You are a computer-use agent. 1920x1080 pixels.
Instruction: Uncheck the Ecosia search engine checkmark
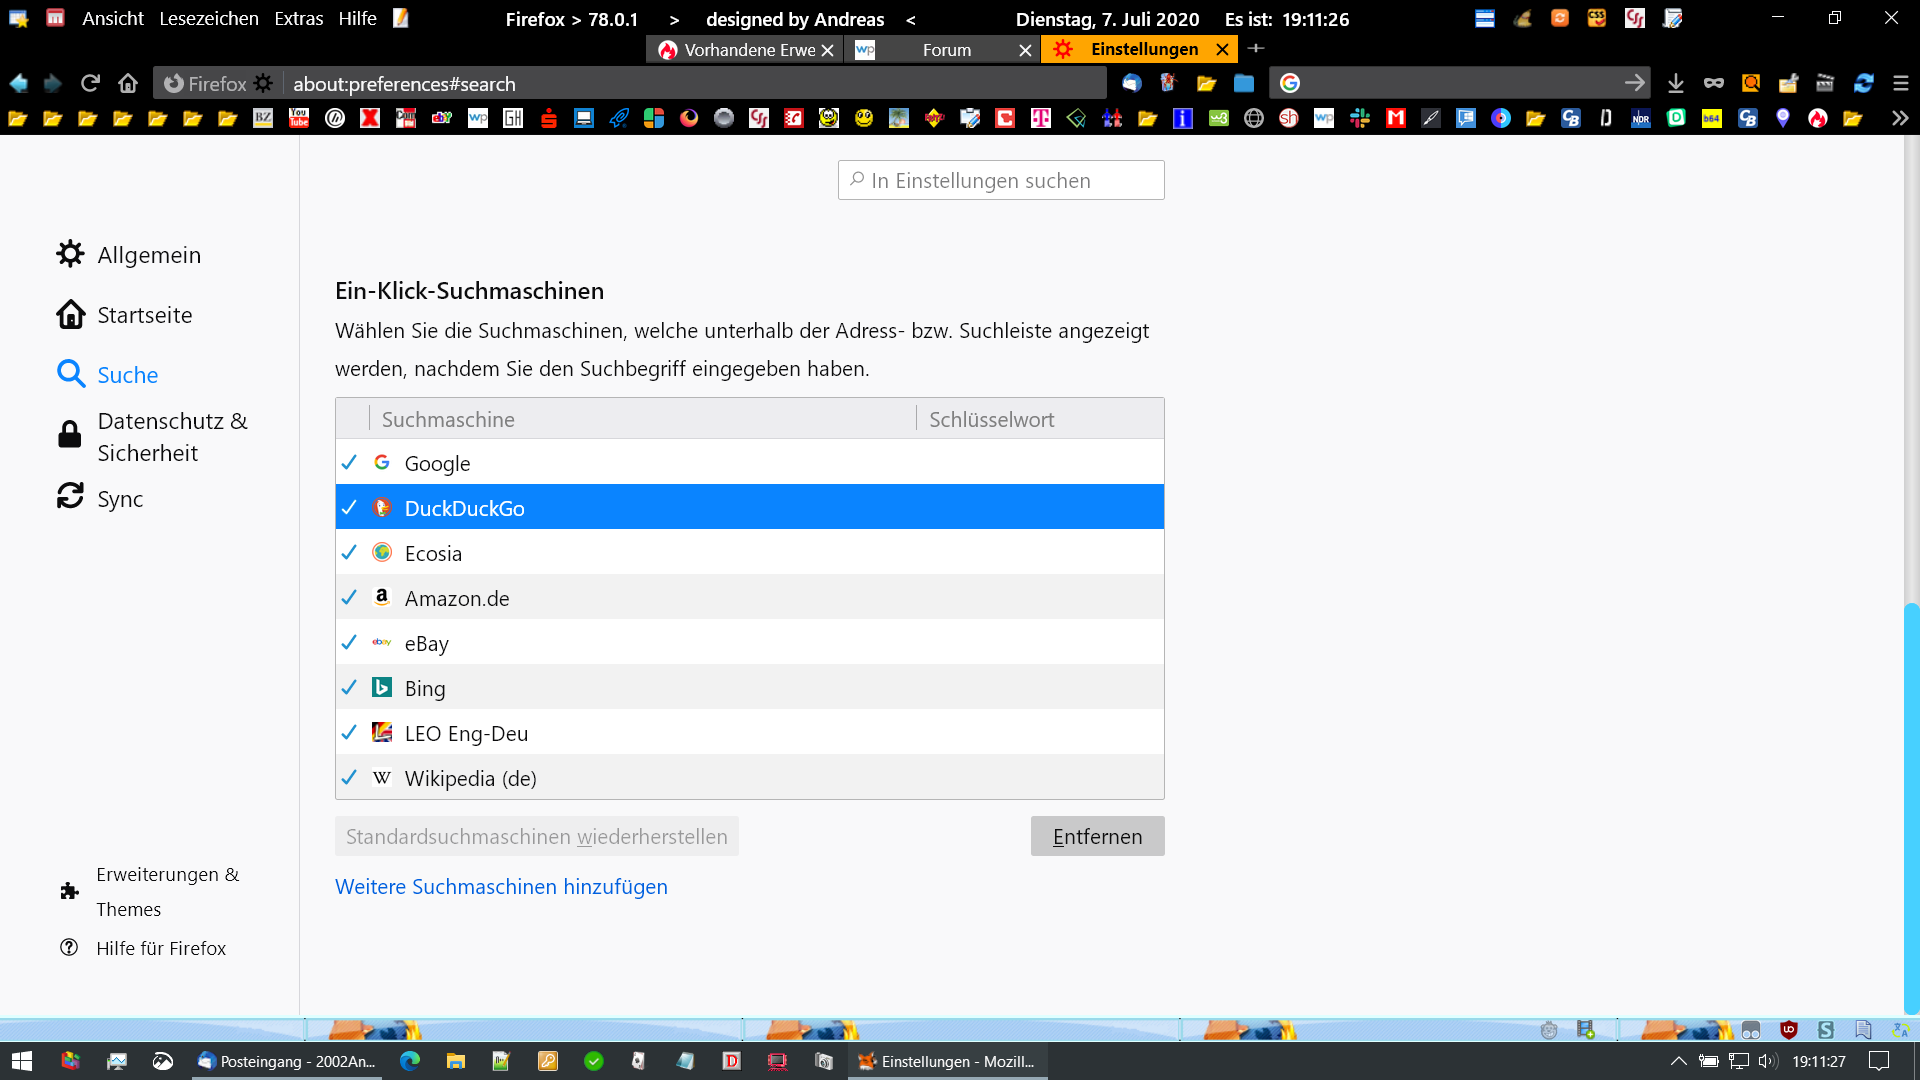pyautogui.click(x=349, y=553)
